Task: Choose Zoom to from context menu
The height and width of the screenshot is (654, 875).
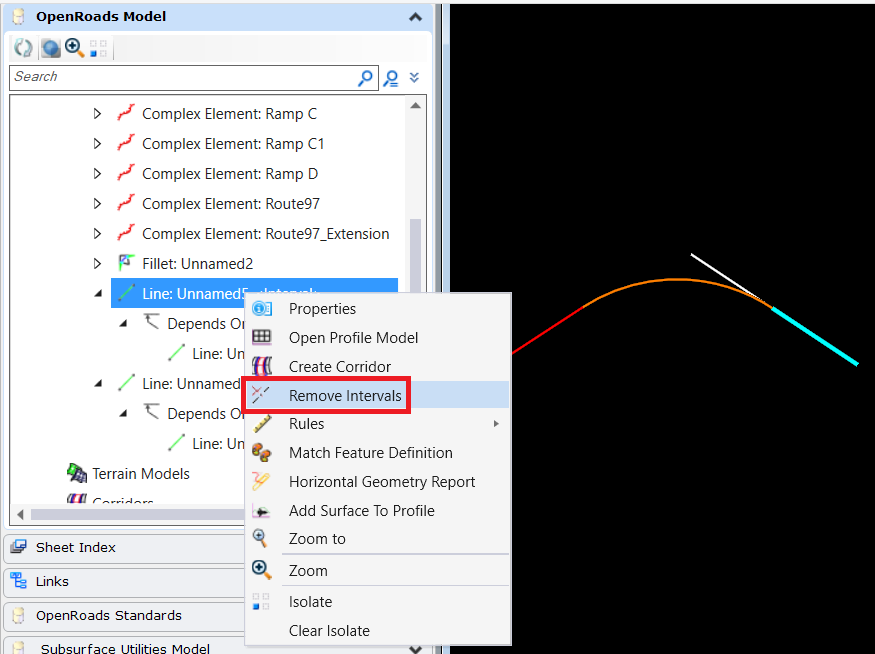Action: click(317, 539)
